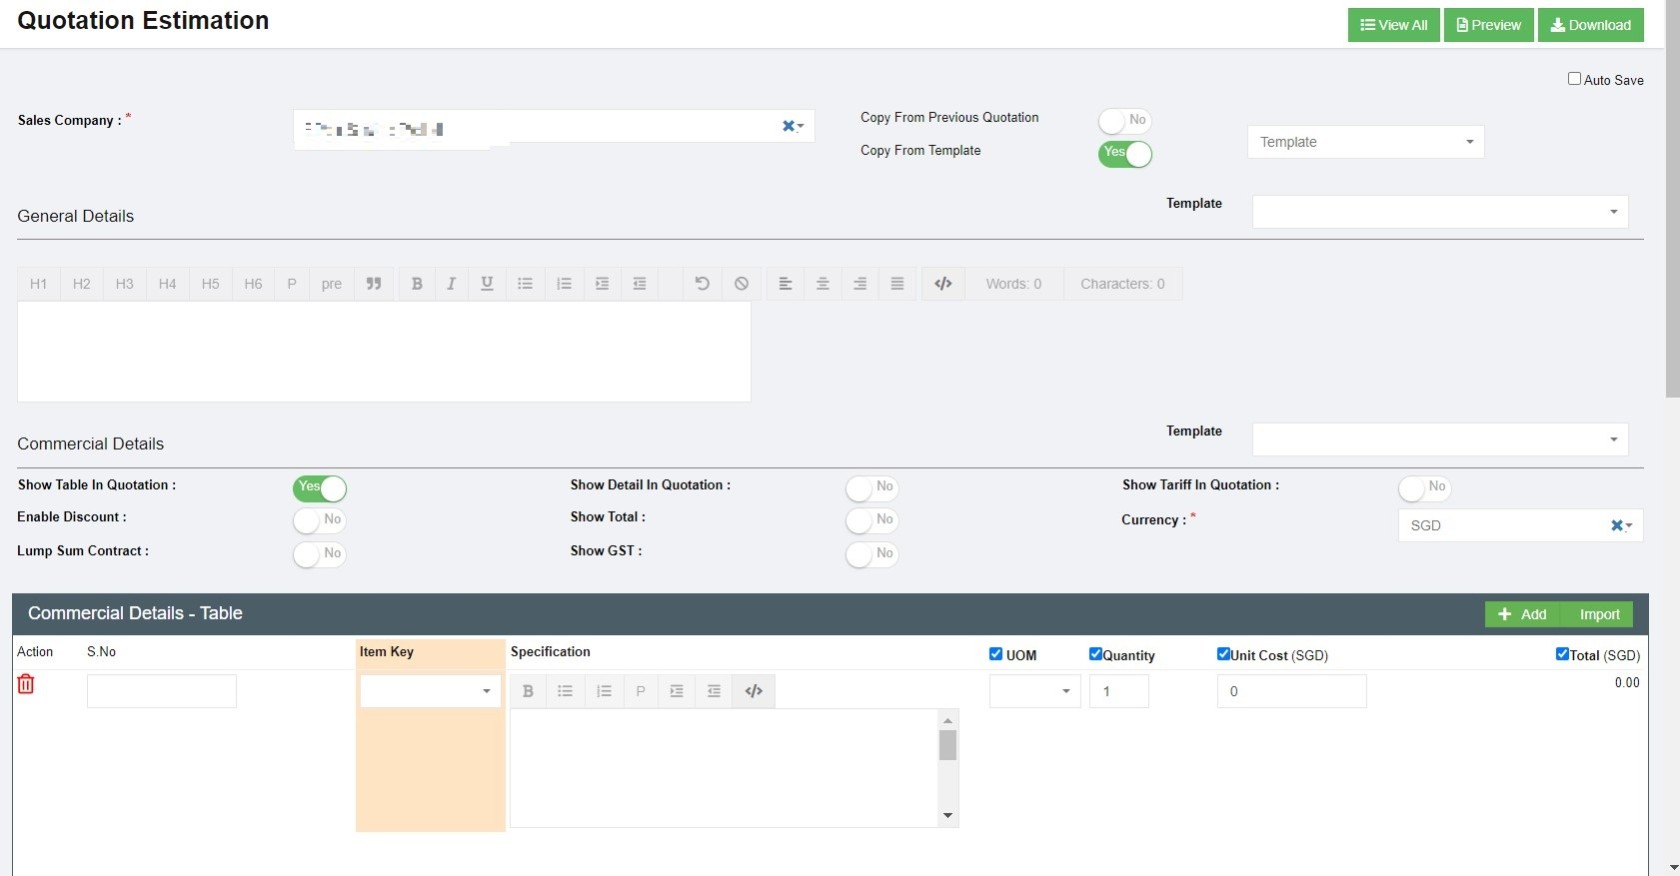
Task: Click the Bold icon in General Details toolbar
Action: (x=417, y=284)
